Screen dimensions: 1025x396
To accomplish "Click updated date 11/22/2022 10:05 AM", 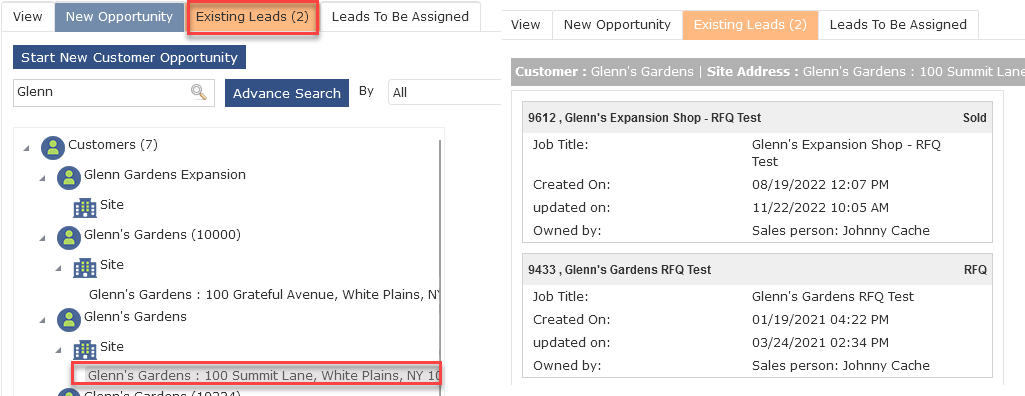I will [820, 208].
